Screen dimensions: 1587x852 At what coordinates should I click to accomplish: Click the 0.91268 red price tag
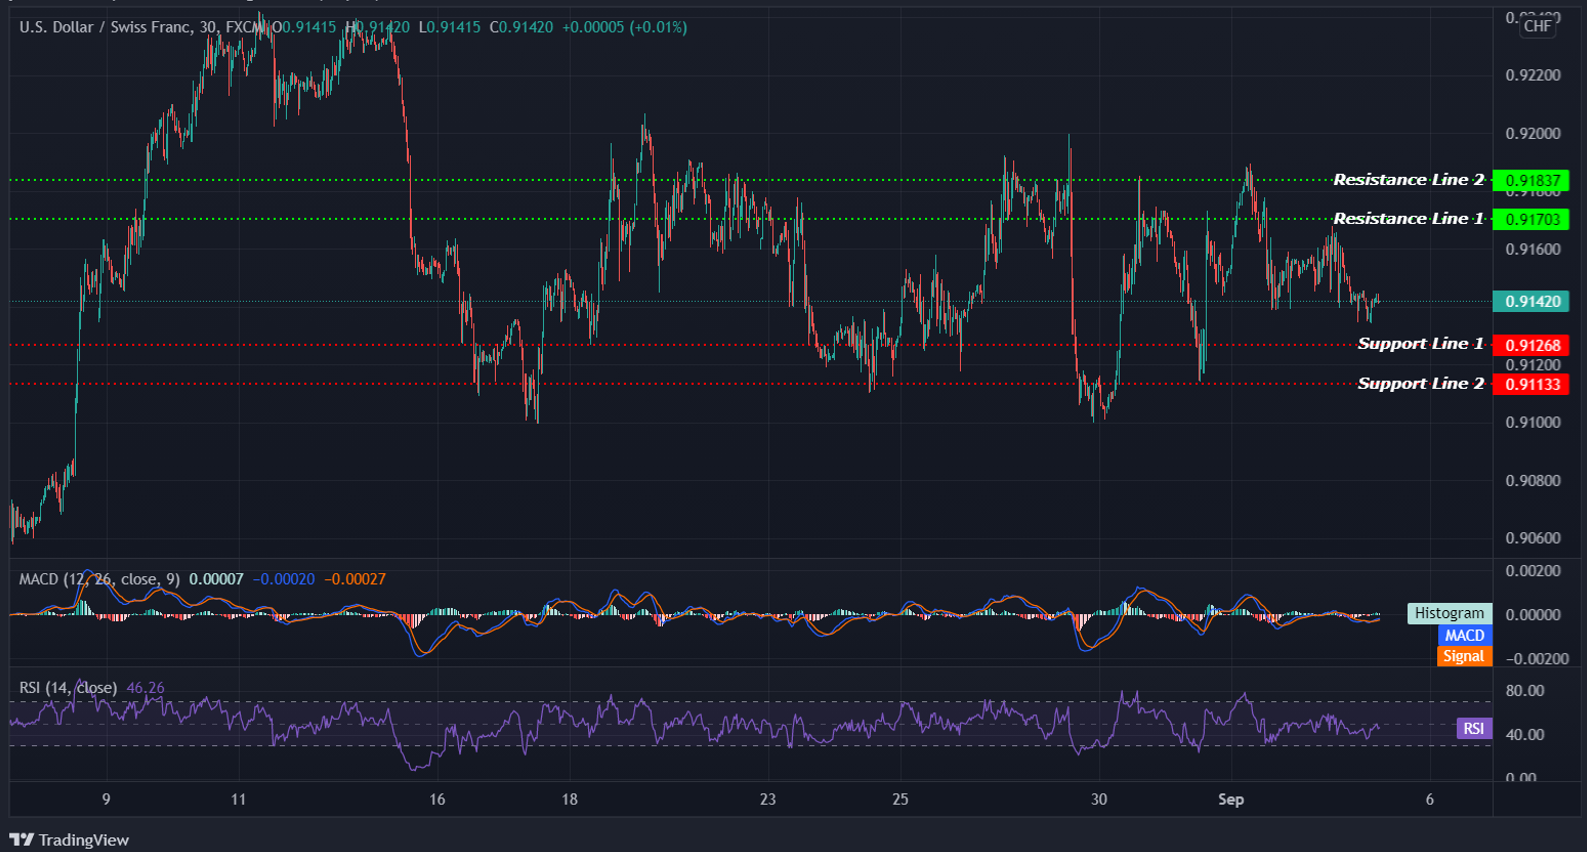coord(1531,345)
